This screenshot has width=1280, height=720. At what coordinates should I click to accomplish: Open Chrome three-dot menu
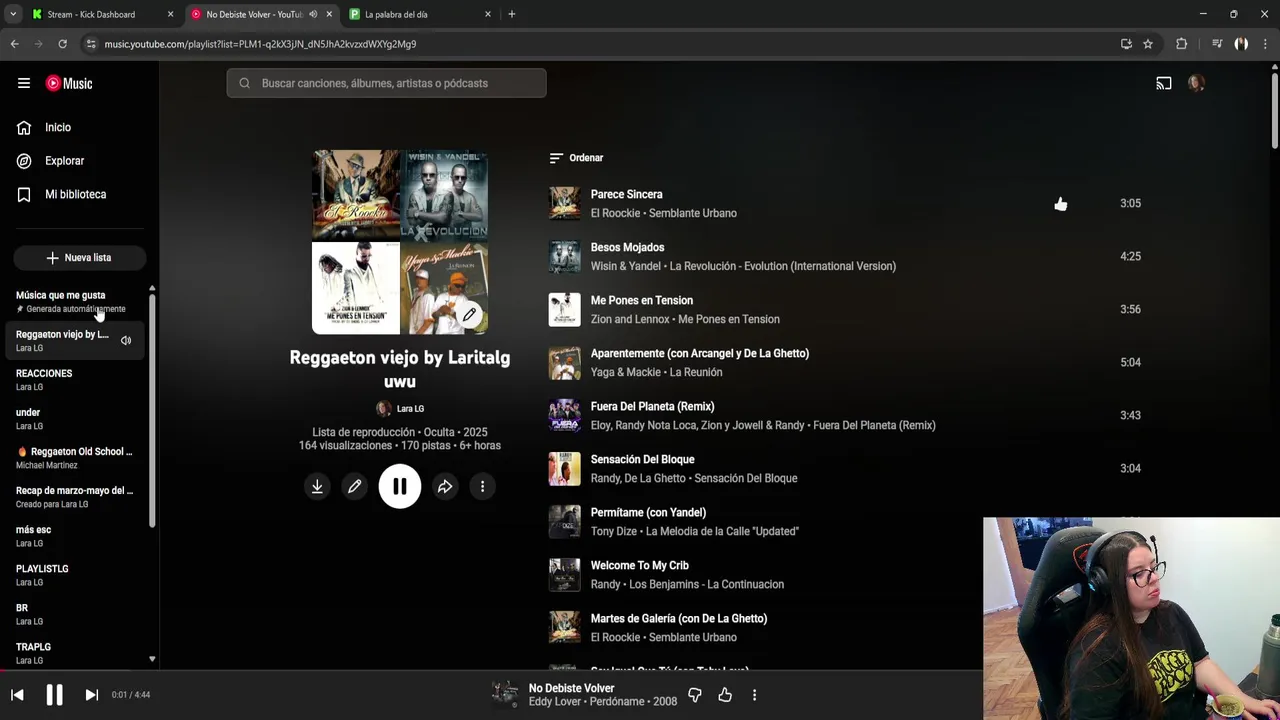[1266, 44]
